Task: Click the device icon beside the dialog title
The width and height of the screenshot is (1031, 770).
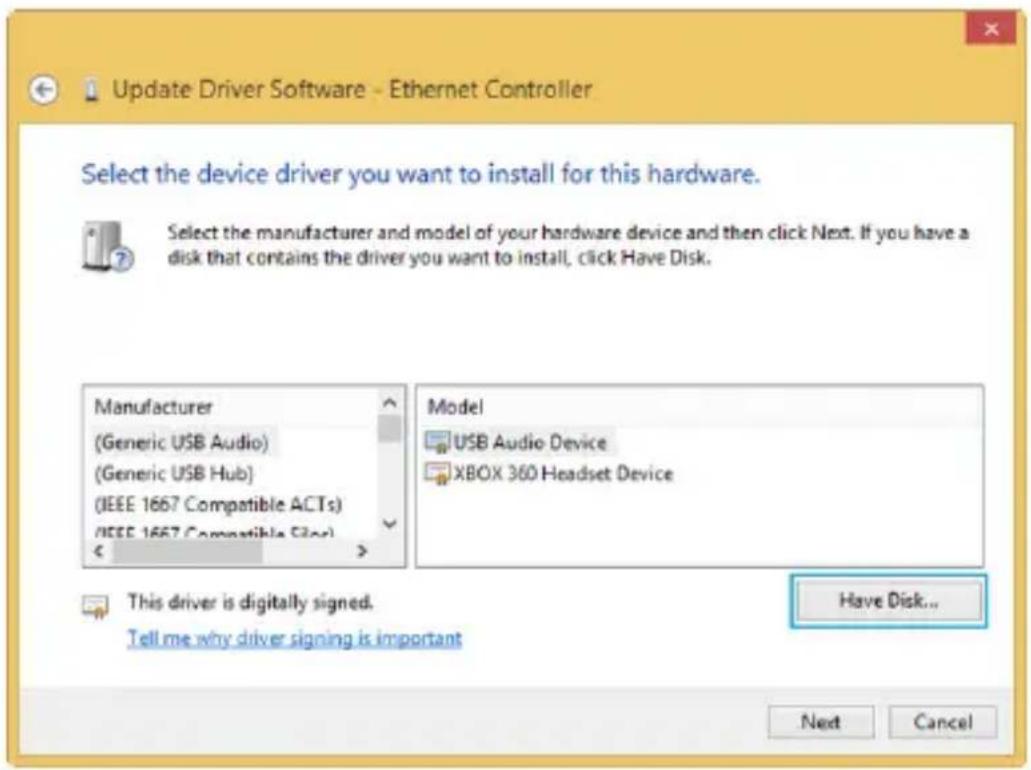Action: tap(92, 91)
